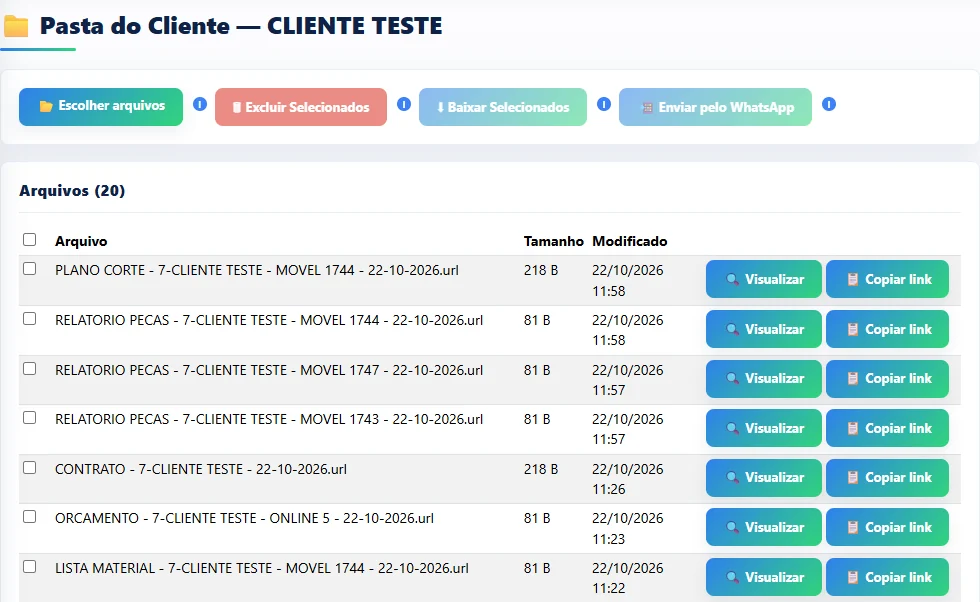Check the CONTRATO file's checkbox
Image resolution: width=980 pixels, height=602 pixels.
pos(29,468)
